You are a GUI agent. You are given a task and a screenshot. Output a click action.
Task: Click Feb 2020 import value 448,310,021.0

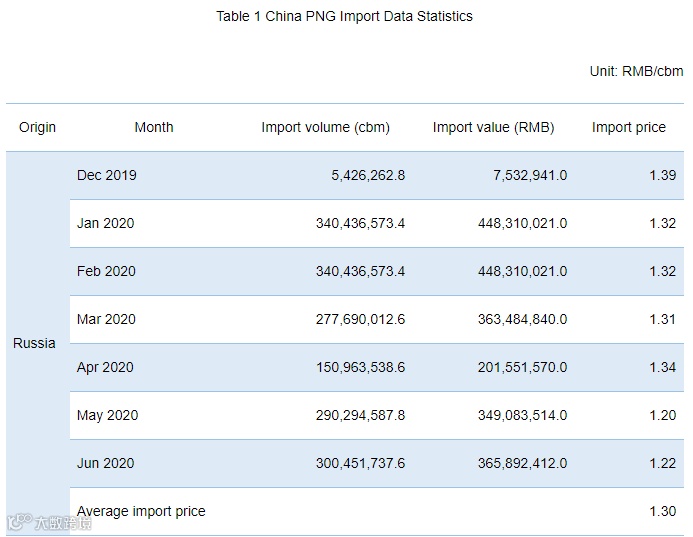click(x=522, y=271)
